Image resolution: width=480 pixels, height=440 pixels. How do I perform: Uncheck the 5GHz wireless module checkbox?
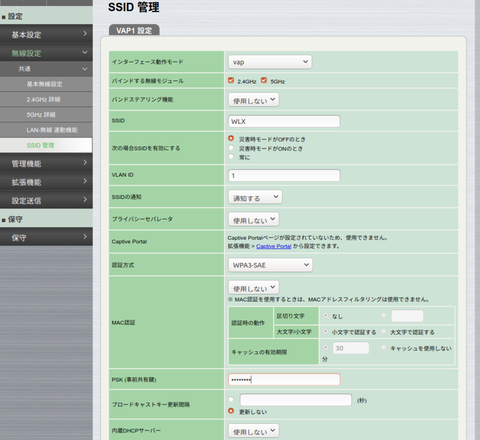(264, 80)
